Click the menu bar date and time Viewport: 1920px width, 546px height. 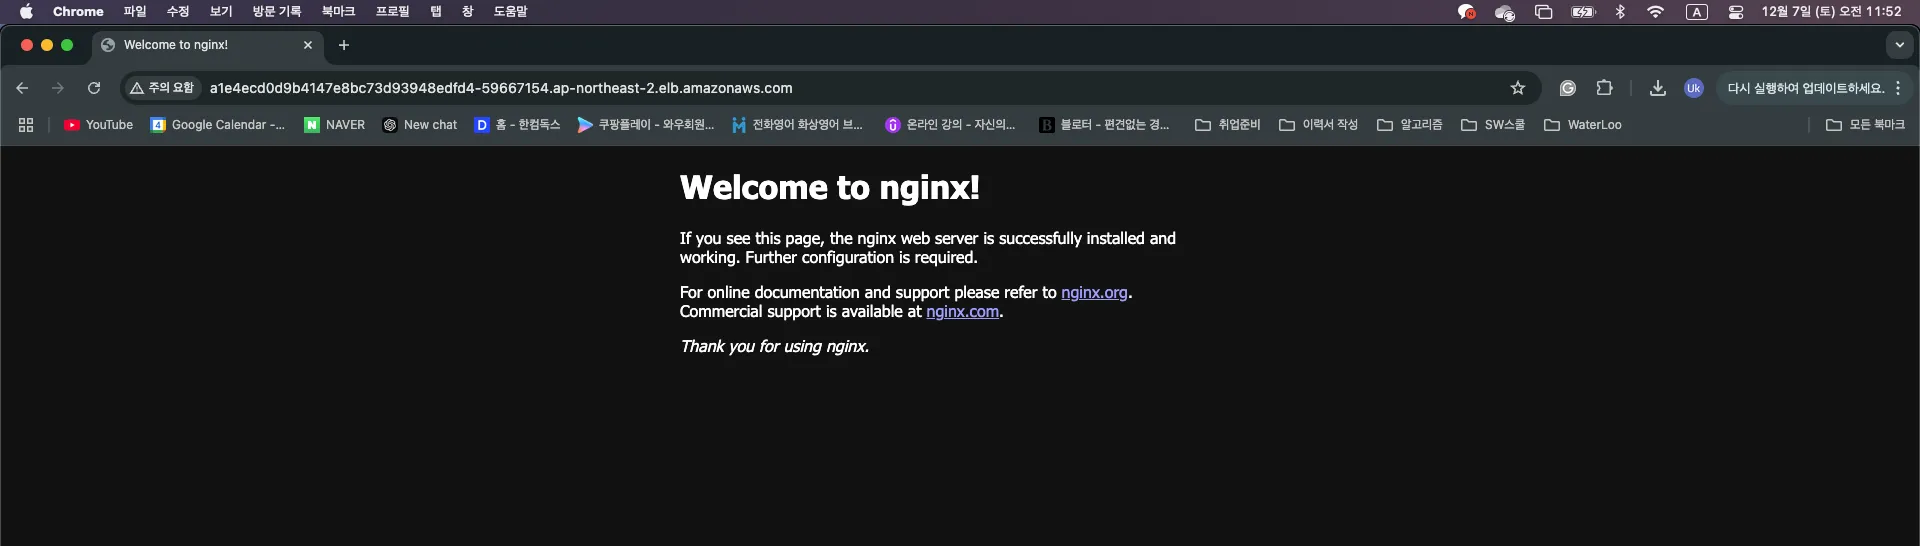click(x=1832, y=12)
